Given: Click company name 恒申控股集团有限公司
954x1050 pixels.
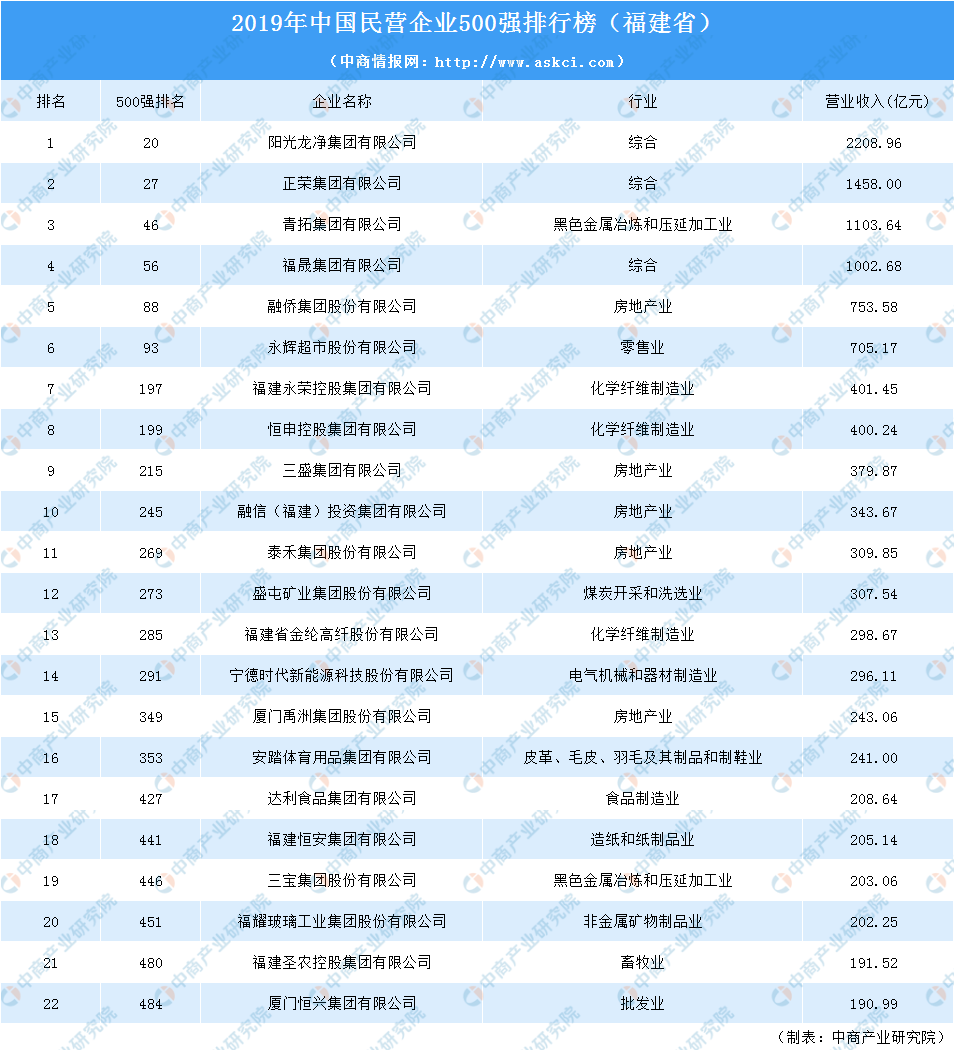Looking at the screenshot, I should (x=341, y=429).
